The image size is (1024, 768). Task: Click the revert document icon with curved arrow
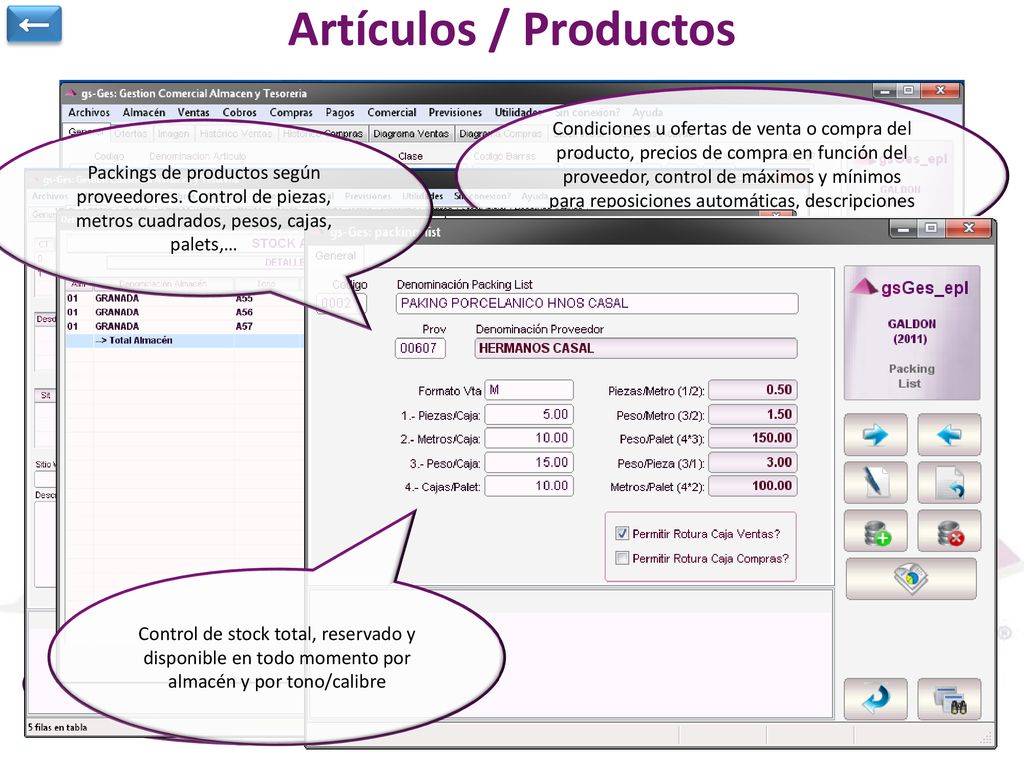pos(949,482)
